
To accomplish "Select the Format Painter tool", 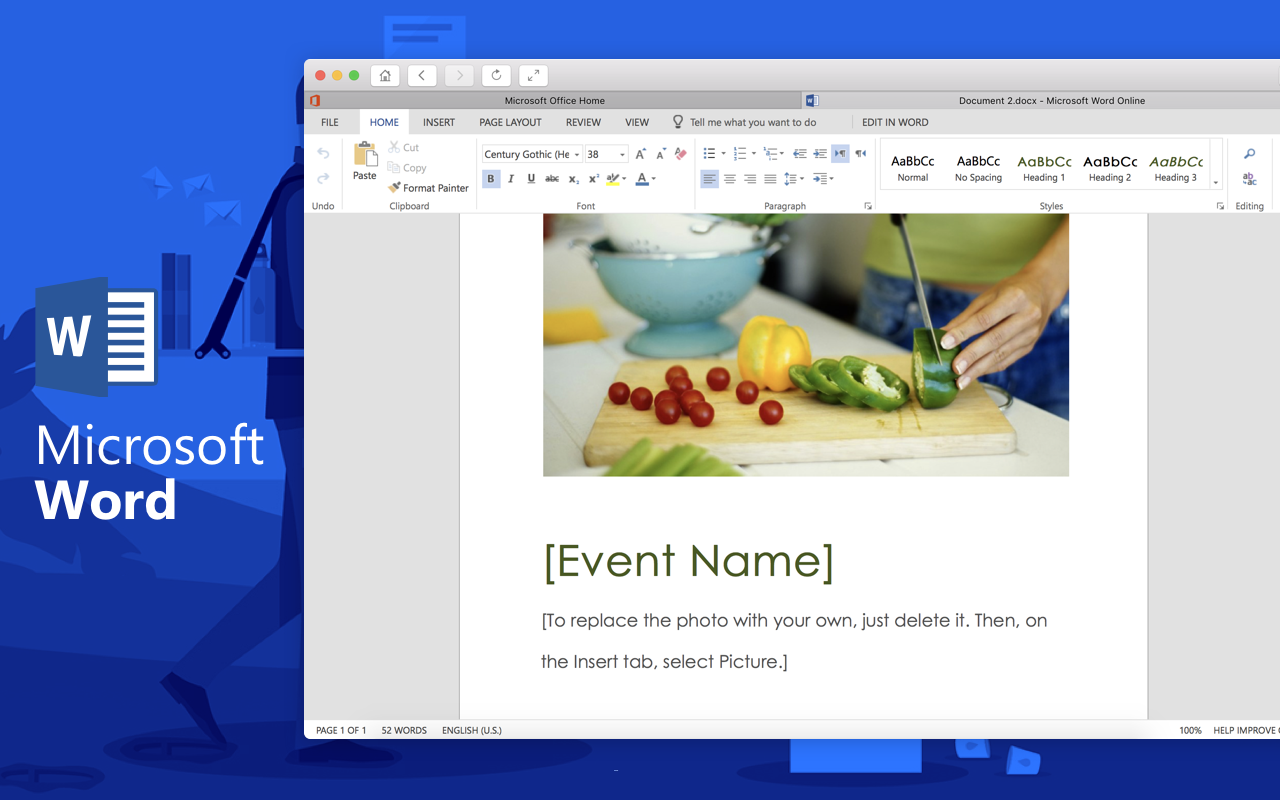I will tap(428, 188).
